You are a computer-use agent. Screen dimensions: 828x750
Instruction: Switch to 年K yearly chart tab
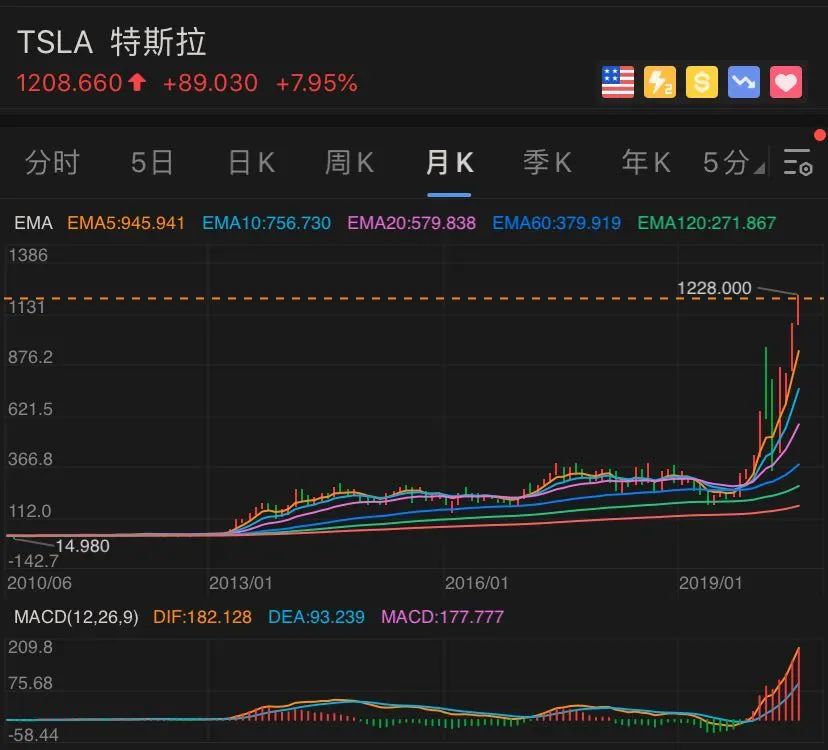[646, 162]
